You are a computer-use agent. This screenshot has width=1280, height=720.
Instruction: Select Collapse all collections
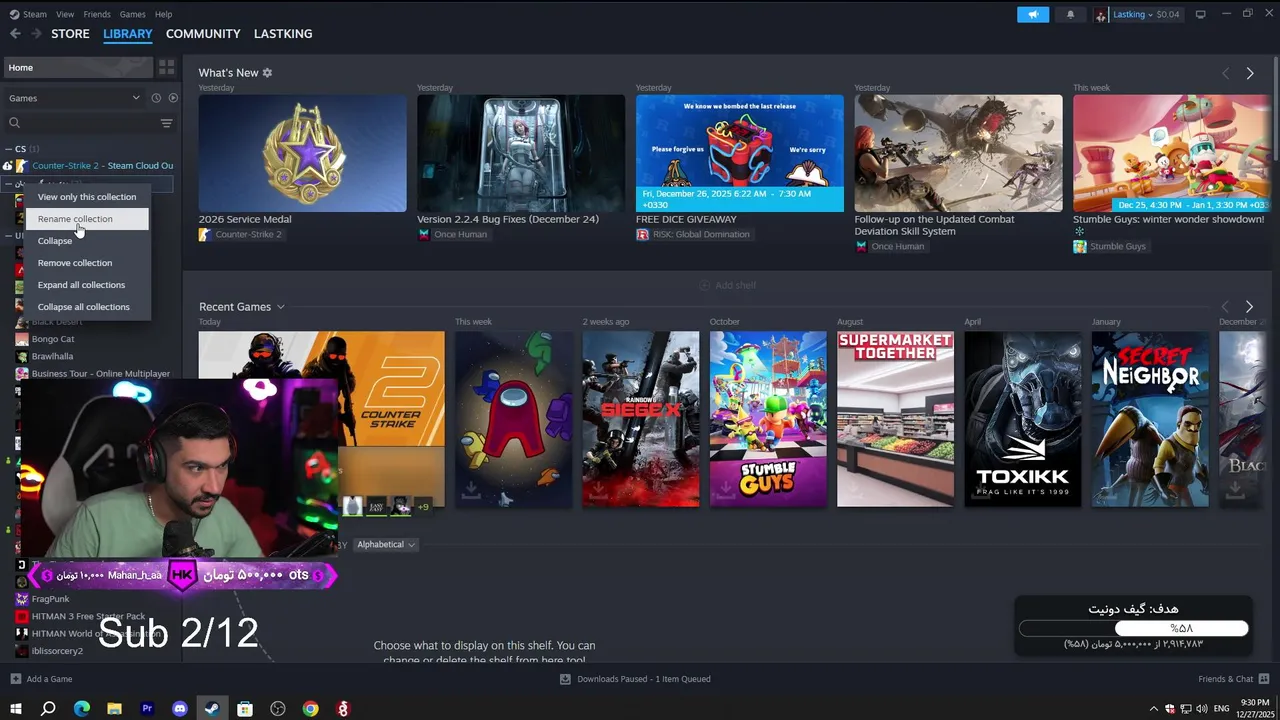coord(87,307)
